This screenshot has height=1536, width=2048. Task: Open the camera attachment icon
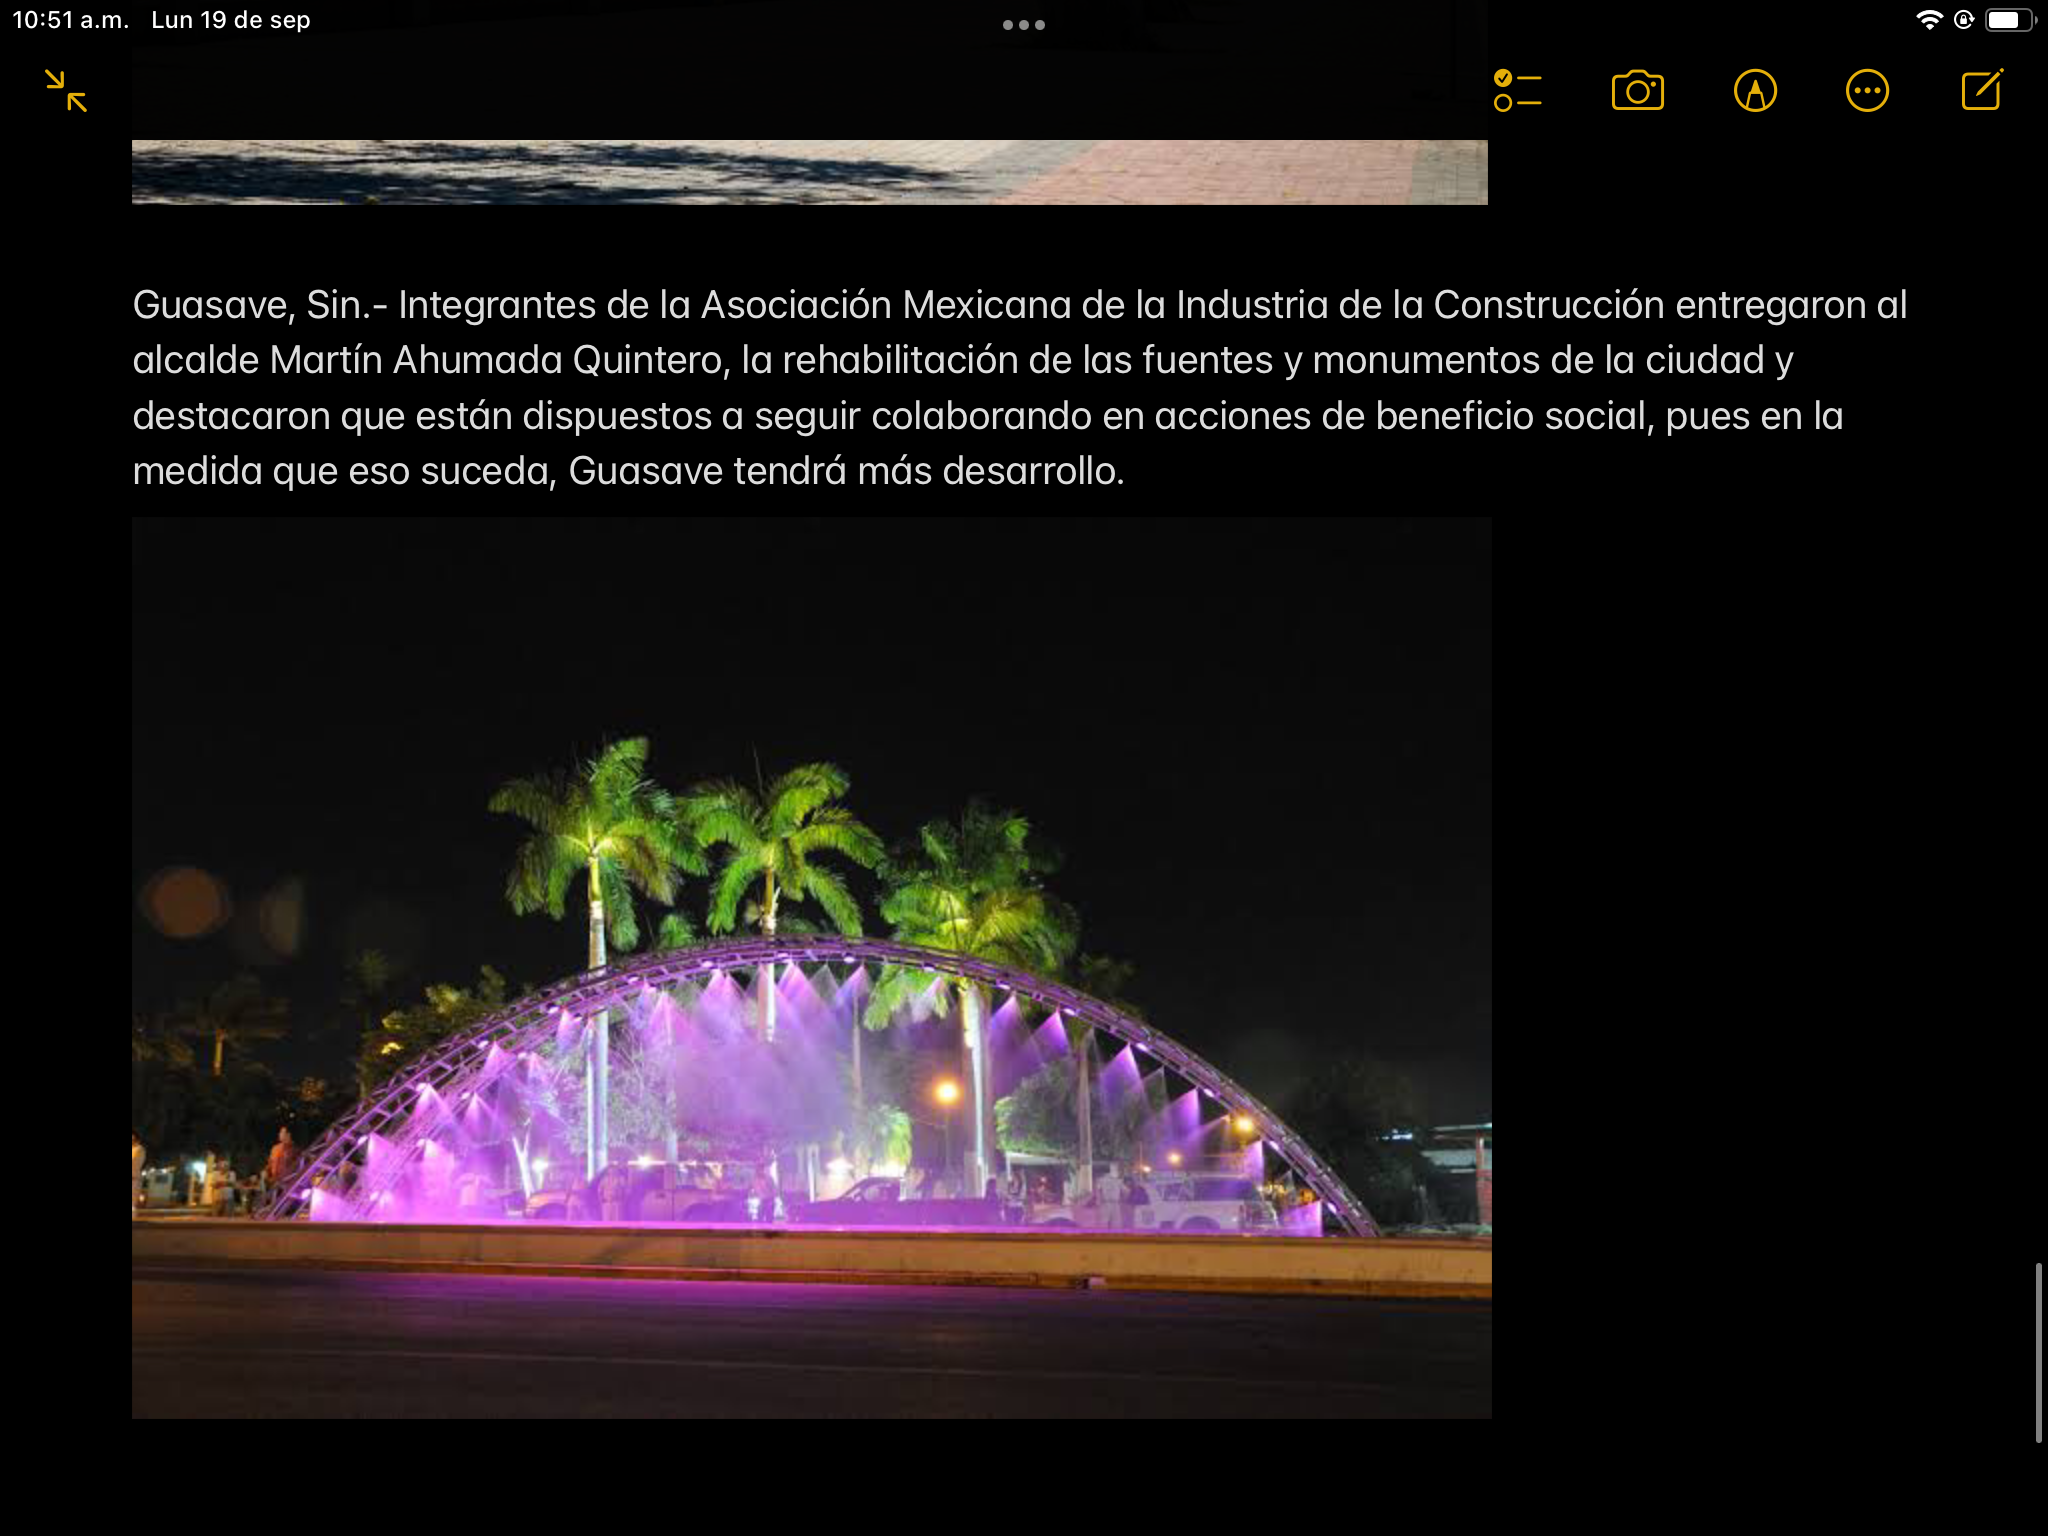(1637, 91)
